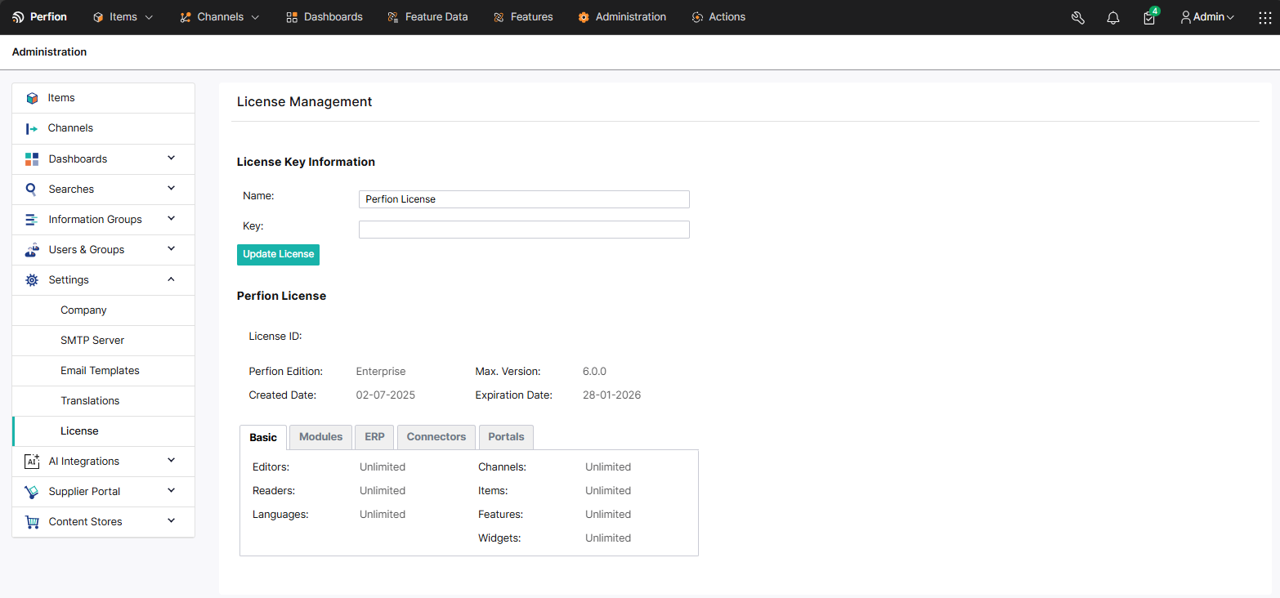
Task: Switch to the Portals tab
Action: point(506,437)
